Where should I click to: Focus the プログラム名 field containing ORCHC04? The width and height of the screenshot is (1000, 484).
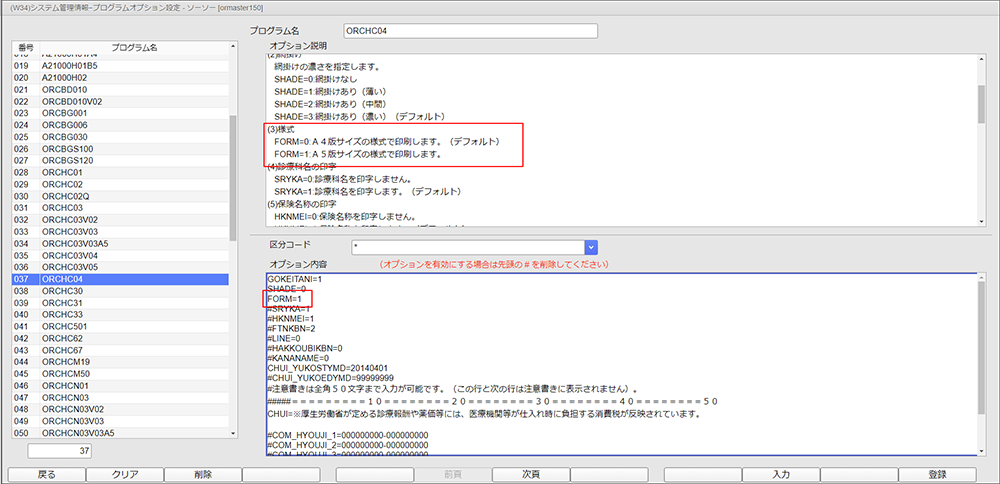[x=469, y=31]
